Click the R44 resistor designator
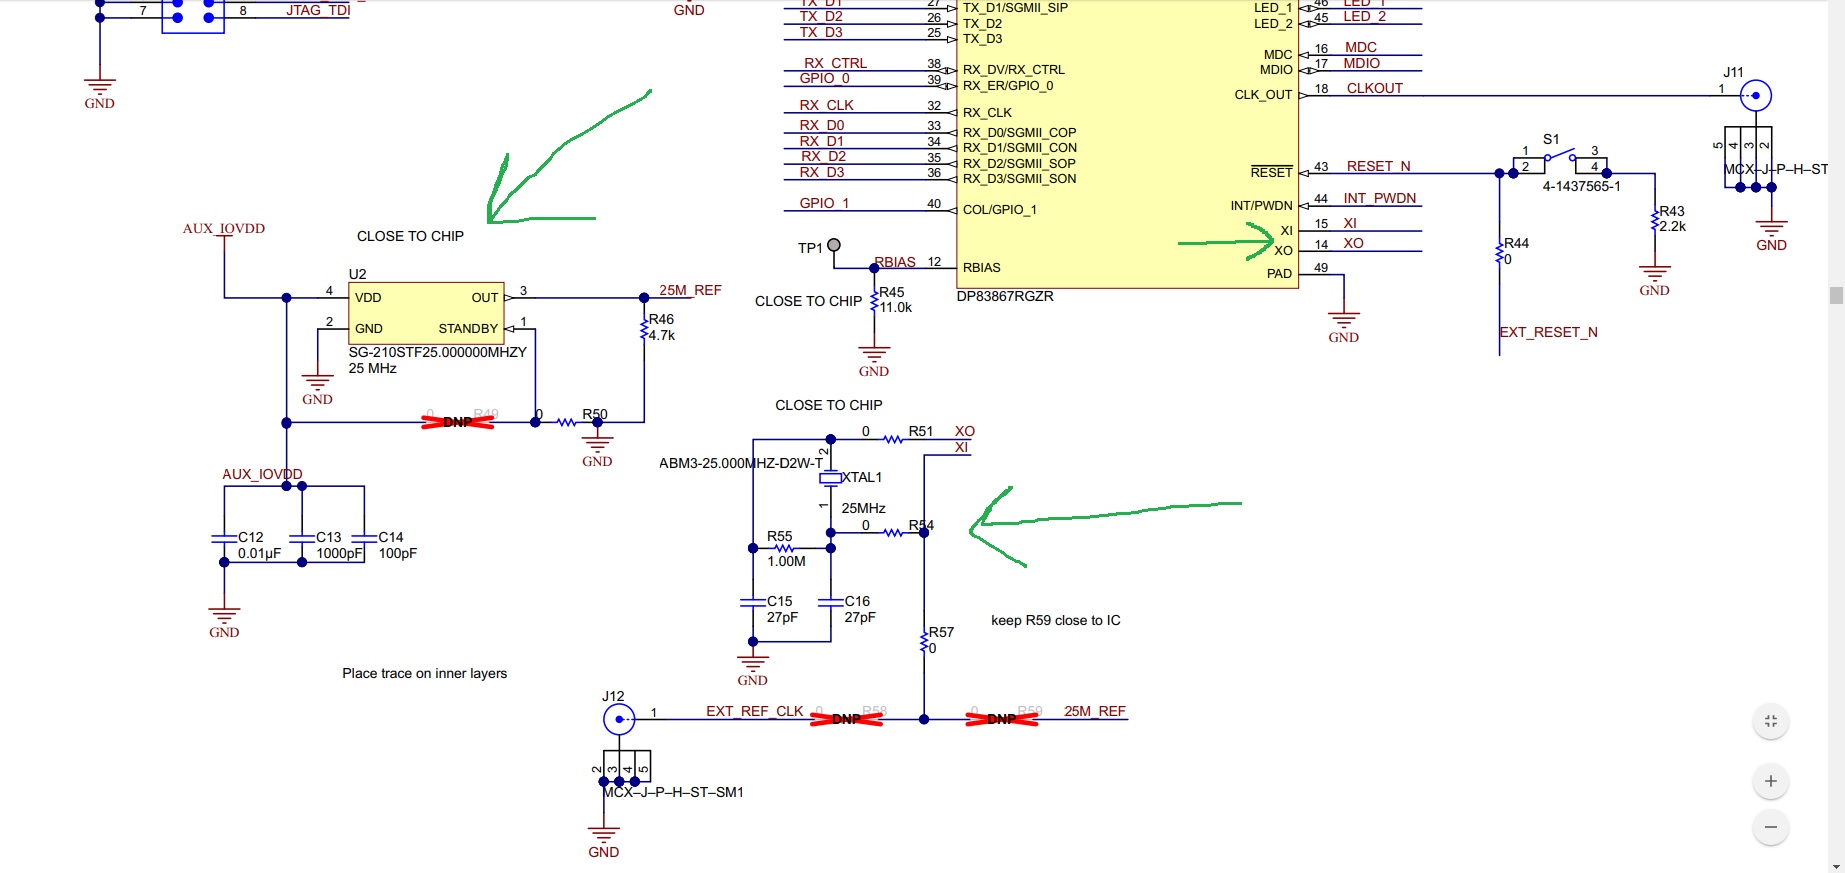Viewport: 1845px width, 873px height. click(1516, 243)
